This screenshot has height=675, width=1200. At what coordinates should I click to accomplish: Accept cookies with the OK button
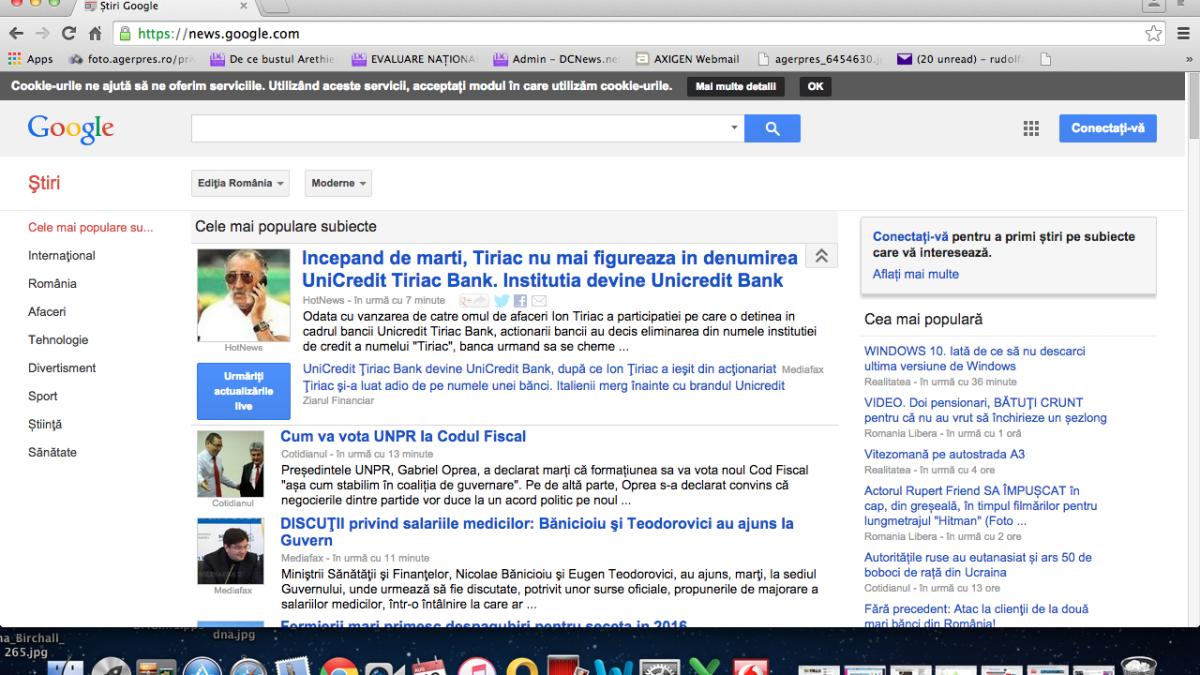815,86
